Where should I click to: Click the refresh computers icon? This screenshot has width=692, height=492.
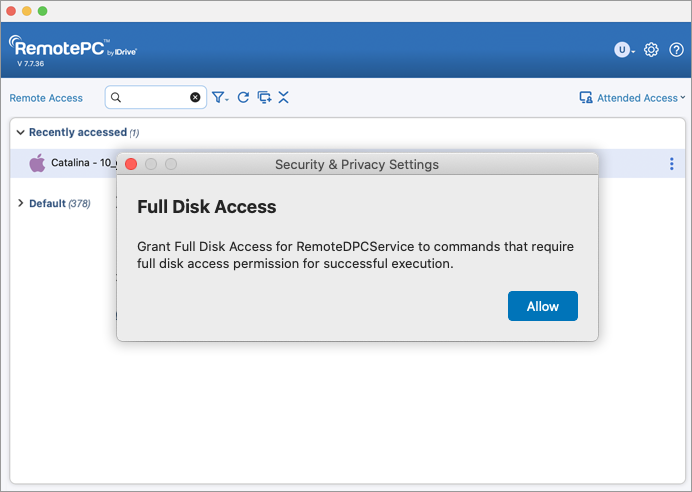[x=243, y=98]
